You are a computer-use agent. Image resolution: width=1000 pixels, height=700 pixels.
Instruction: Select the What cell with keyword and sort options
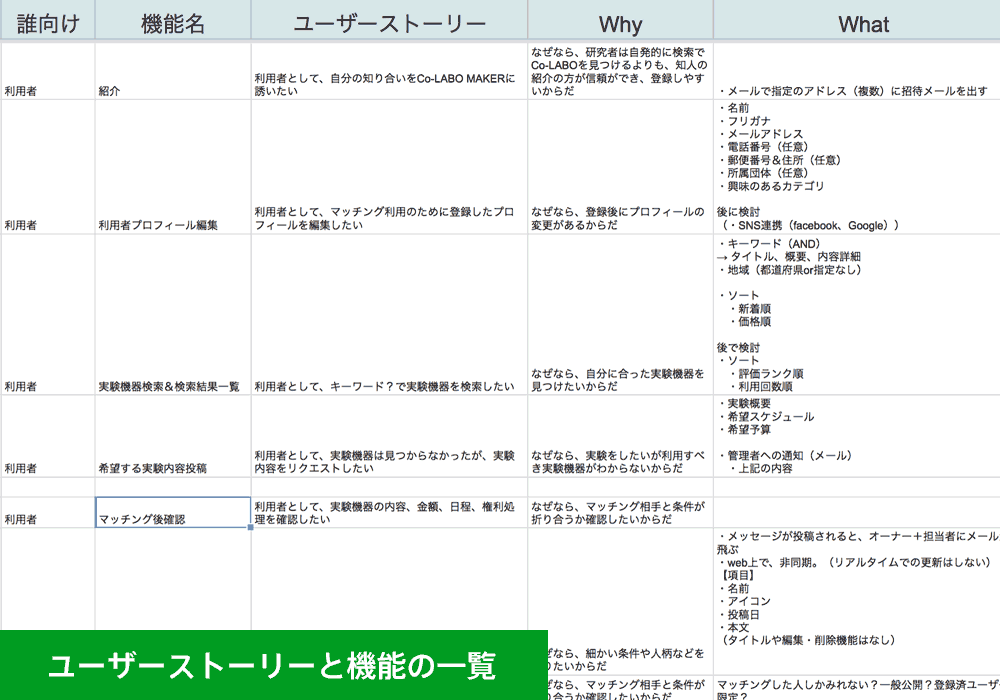point(856,314)
